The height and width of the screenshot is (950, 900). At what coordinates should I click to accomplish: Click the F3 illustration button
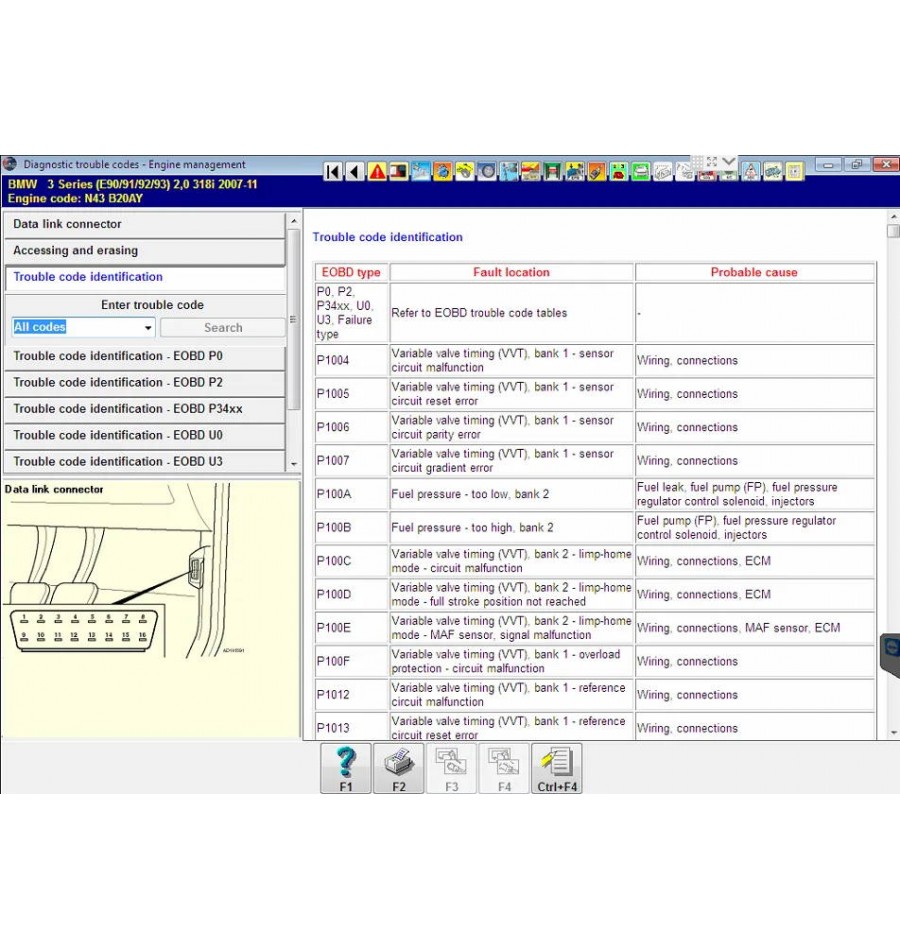pyautogui.click(x=452, y=768)
